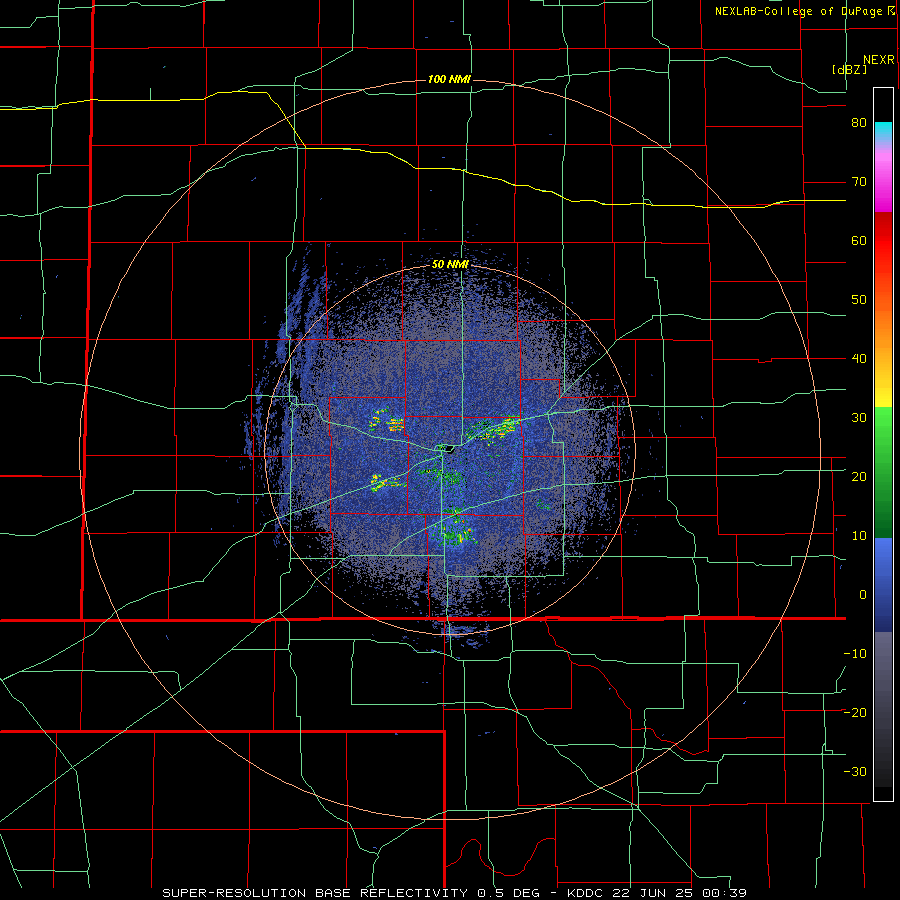Click the "NEXLAB-College of DuPage" label
This screenshot has height=900, width=900.
[798, 11]
